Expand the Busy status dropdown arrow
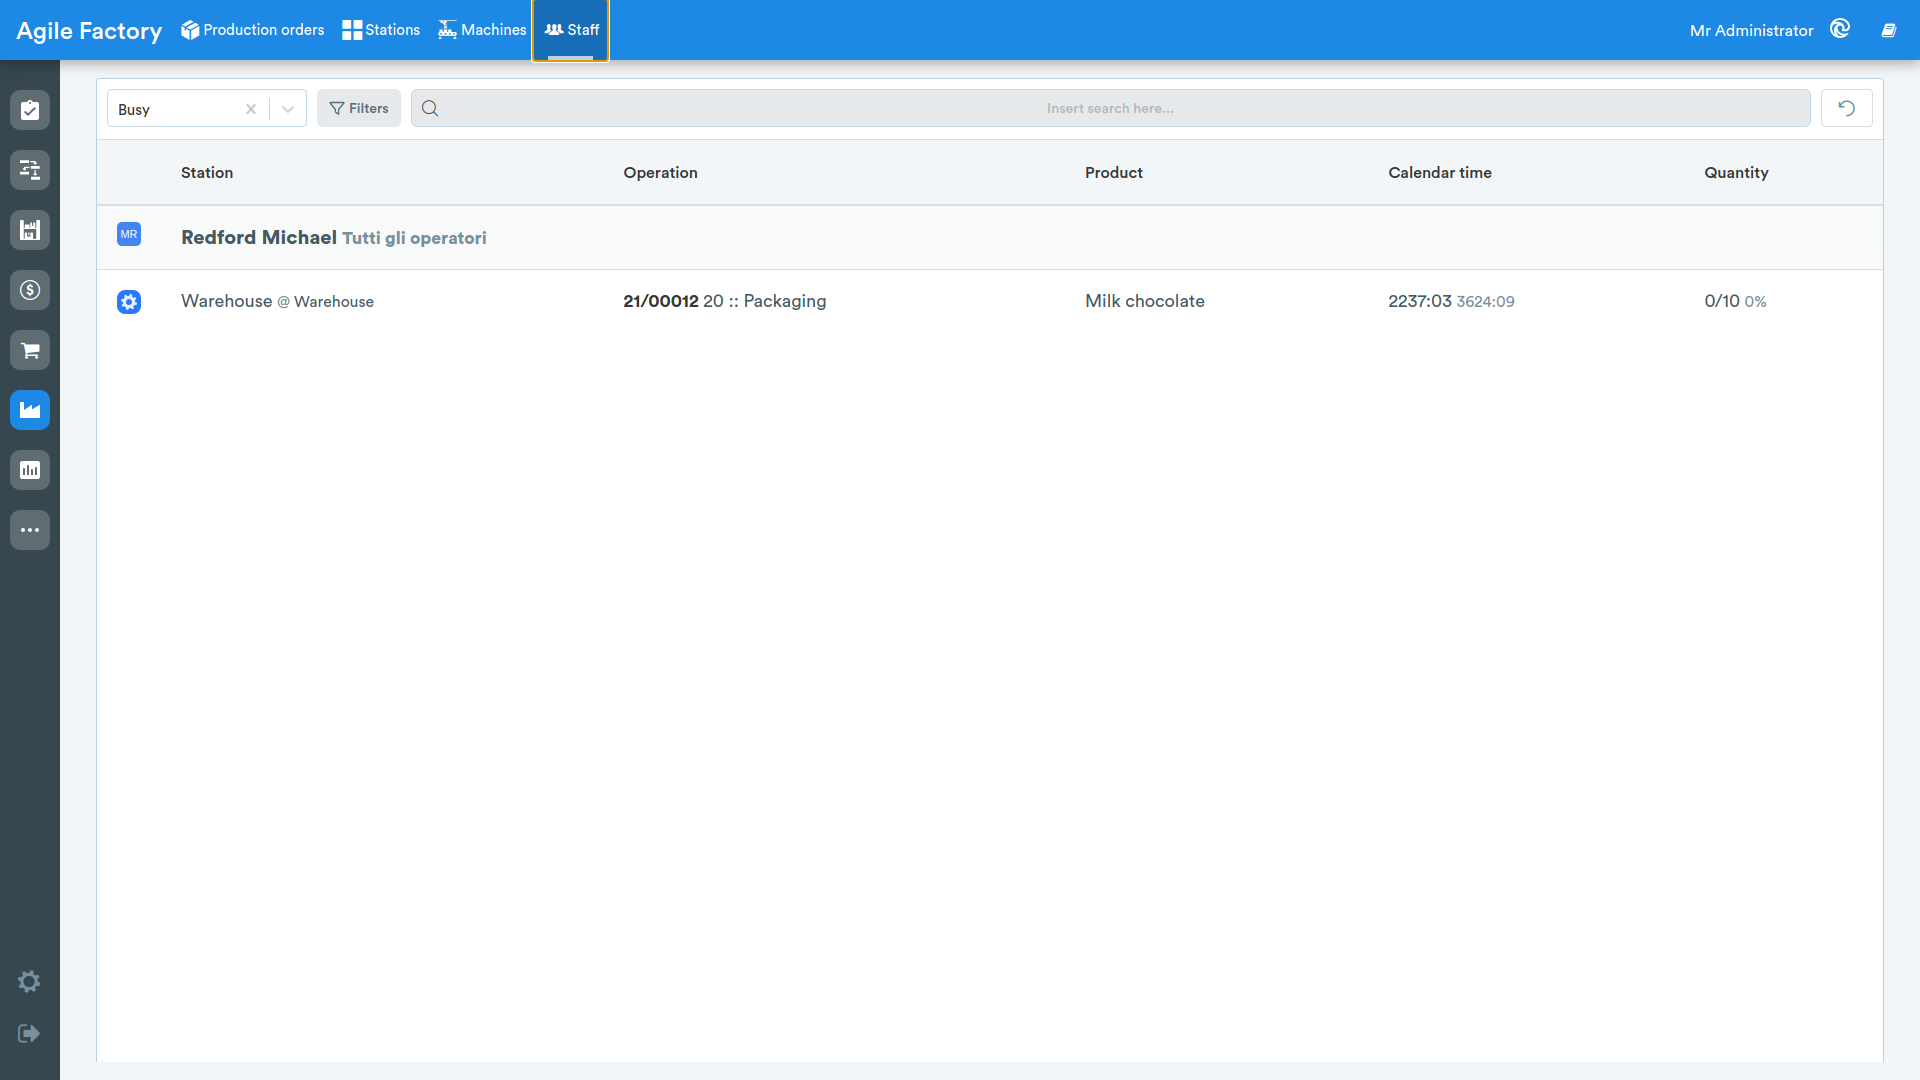1920x1080 pixels. [288, 109]
